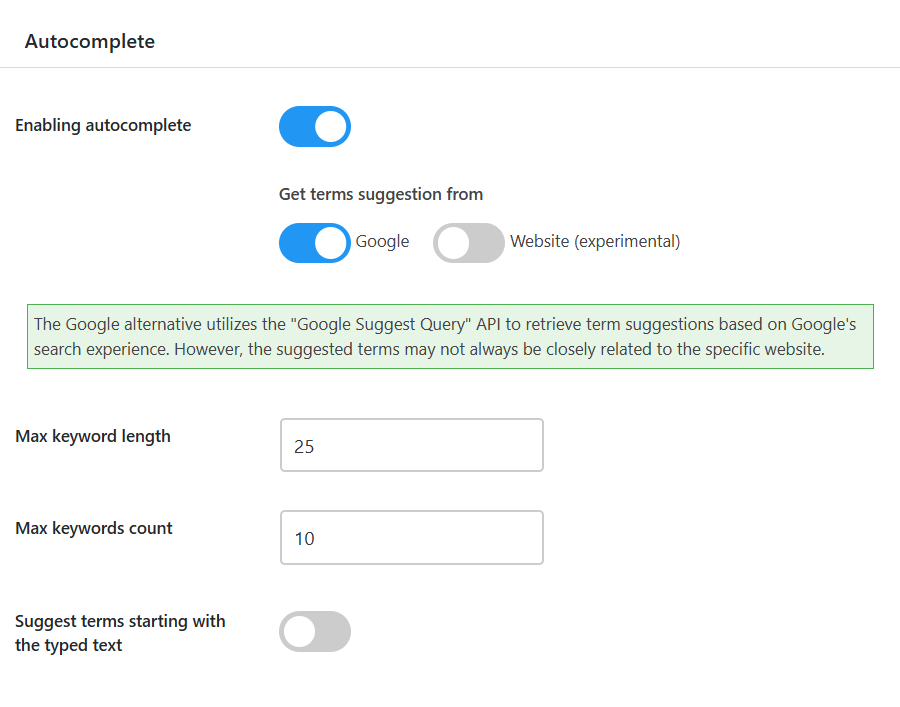Click the "Suggest terms starting with" label
Viewport: 900px width, 707px height.
click(120, 621)
